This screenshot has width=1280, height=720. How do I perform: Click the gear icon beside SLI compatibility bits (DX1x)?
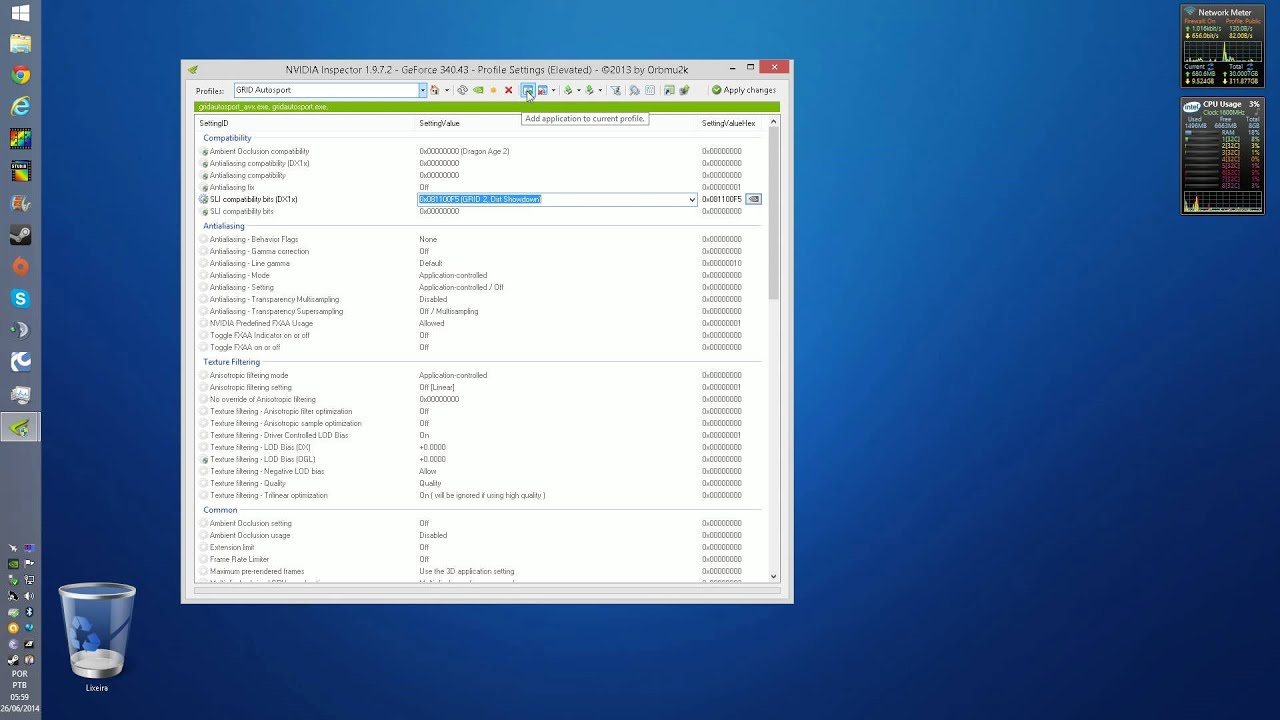(x=204, y=199)
